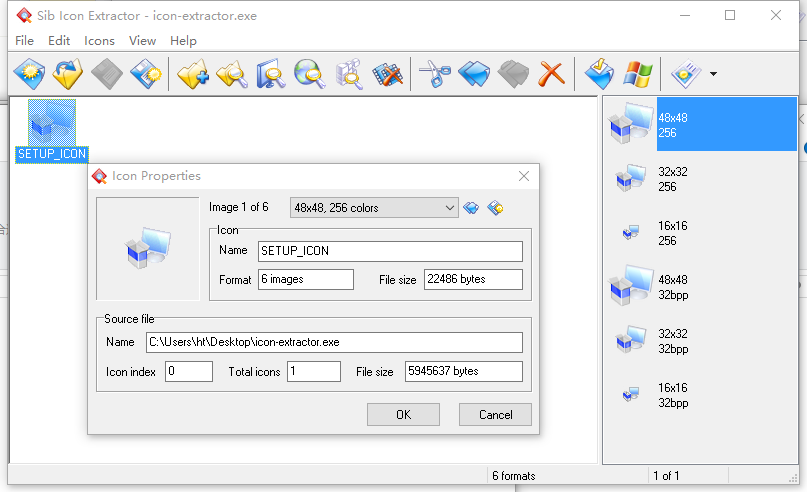Click the new icon collection toolbar icon

tap(29, 74)
